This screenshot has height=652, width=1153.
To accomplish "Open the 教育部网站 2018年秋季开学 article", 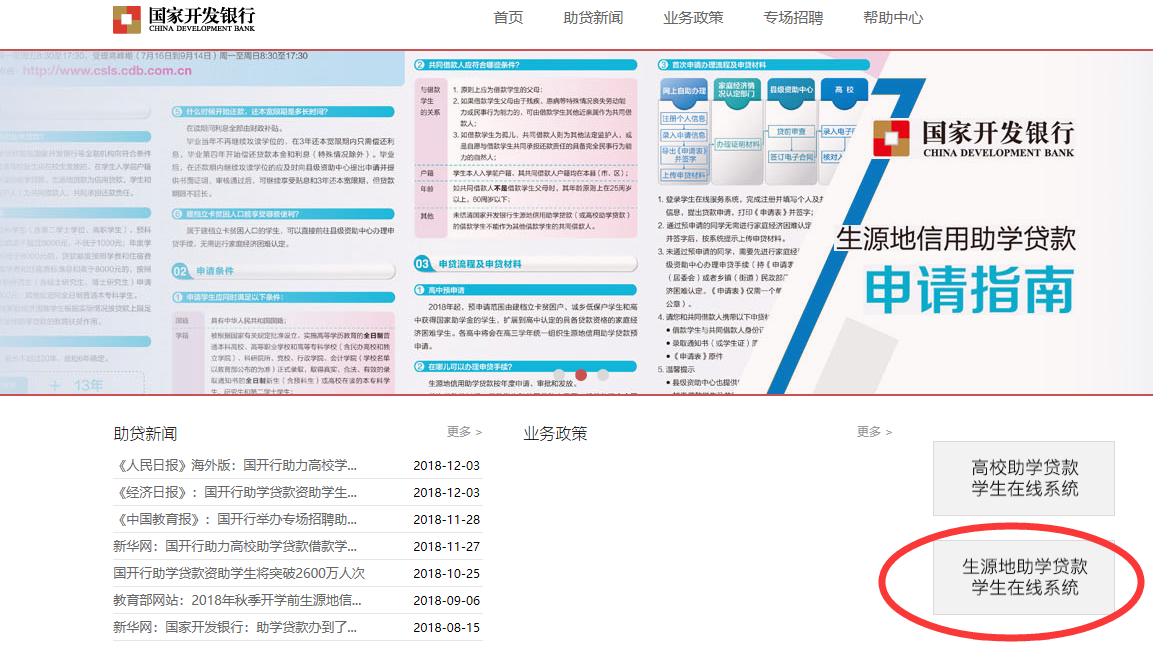I will click(x=237, y=601).
